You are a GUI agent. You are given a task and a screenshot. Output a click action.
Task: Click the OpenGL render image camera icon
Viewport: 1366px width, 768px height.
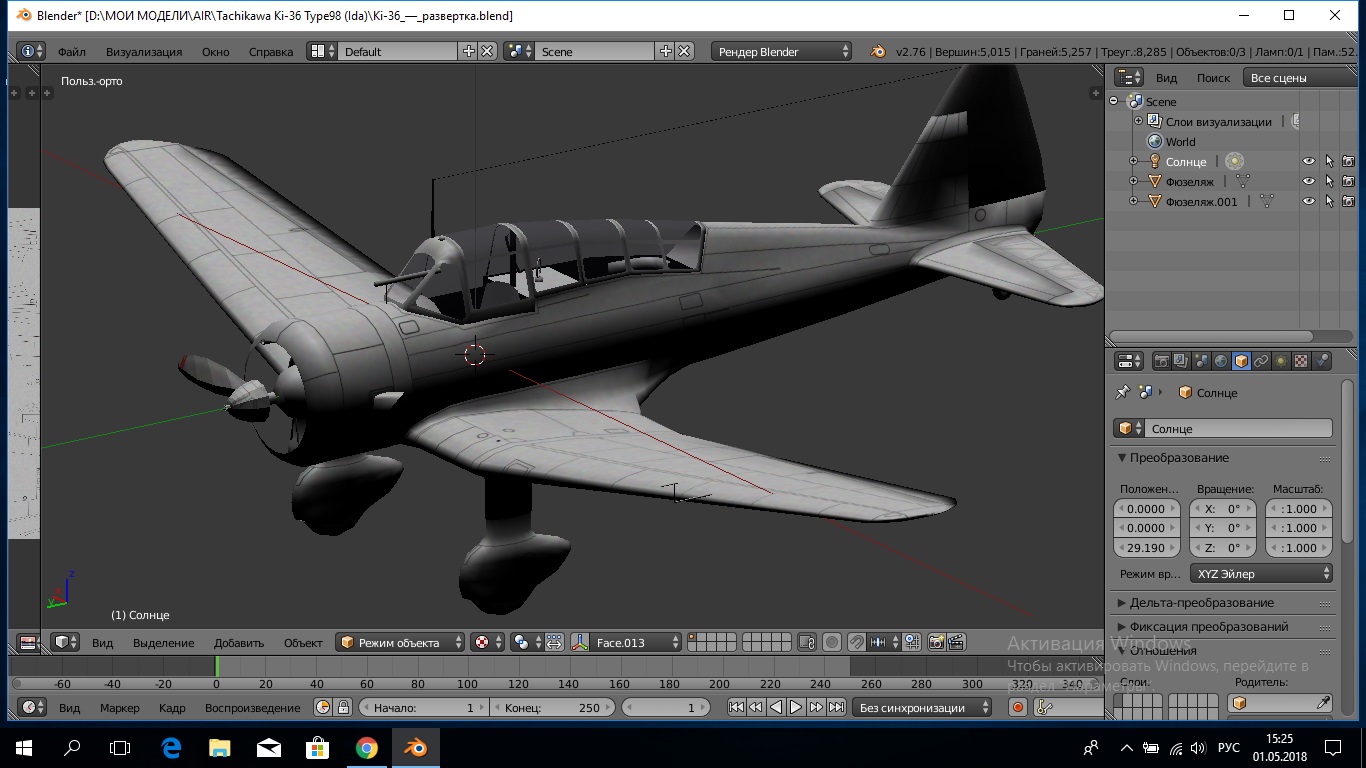[x=937, y=642]
